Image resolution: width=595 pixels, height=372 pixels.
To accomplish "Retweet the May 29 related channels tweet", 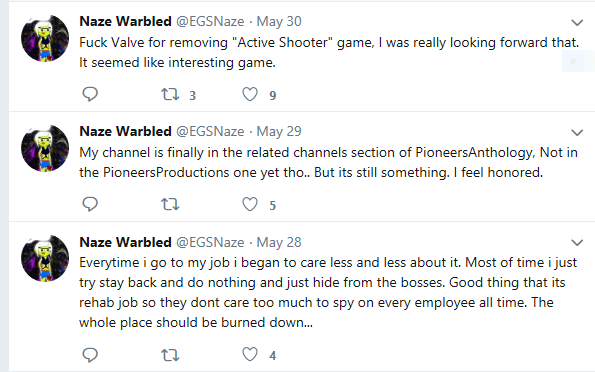I will [x=170, y=205].
